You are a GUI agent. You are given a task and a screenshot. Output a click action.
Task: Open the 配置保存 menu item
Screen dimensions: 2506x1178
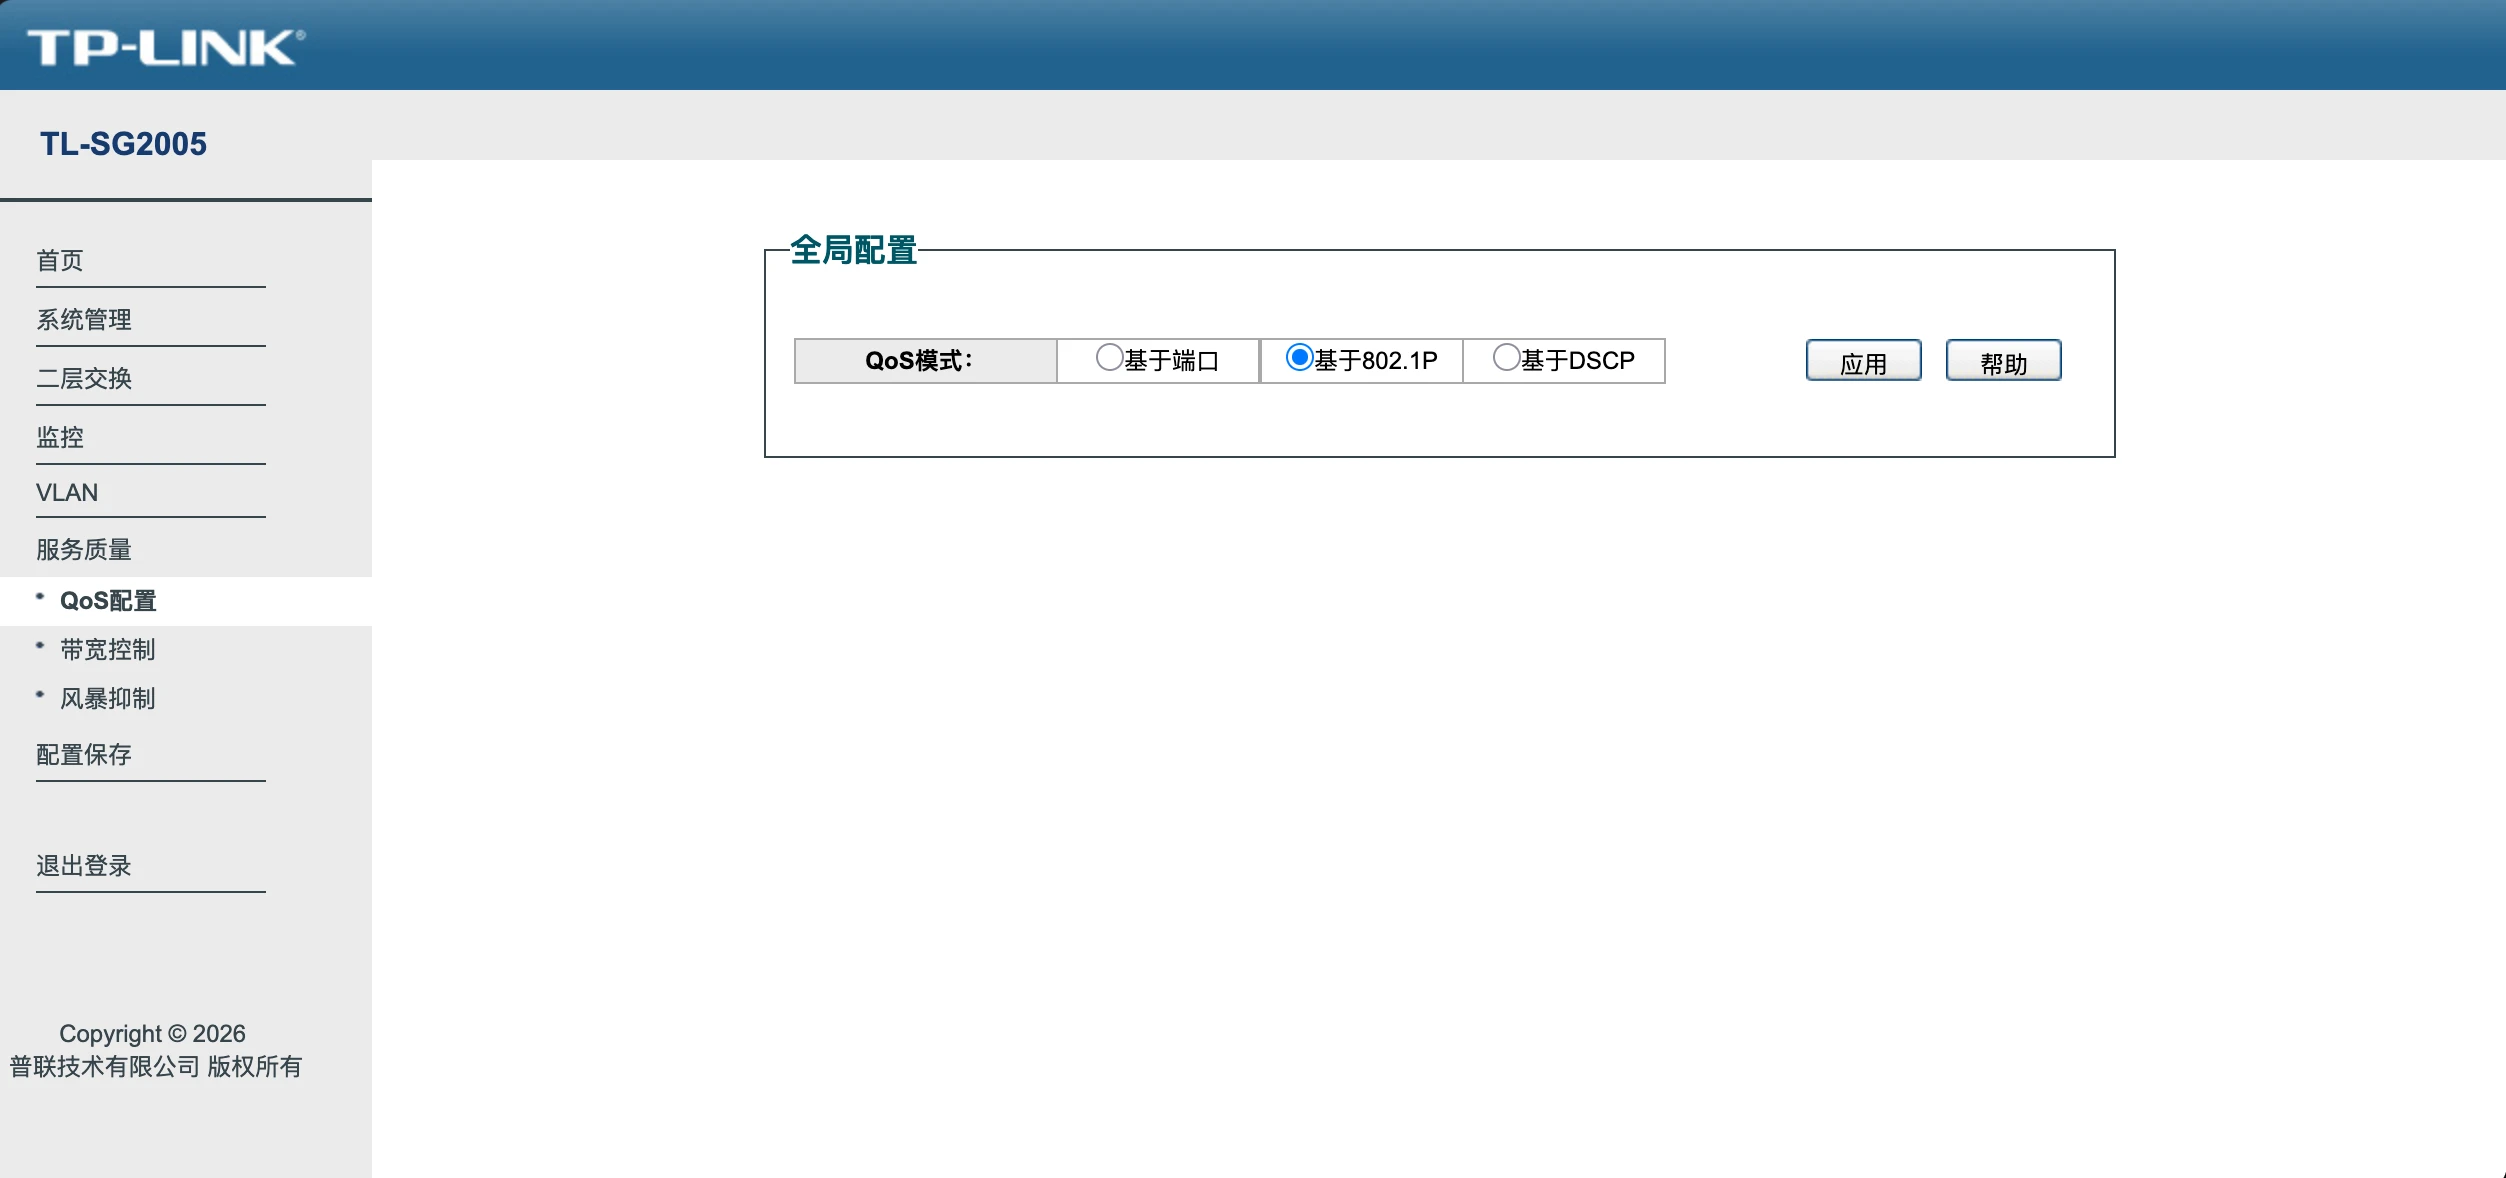tap(84, 755)
